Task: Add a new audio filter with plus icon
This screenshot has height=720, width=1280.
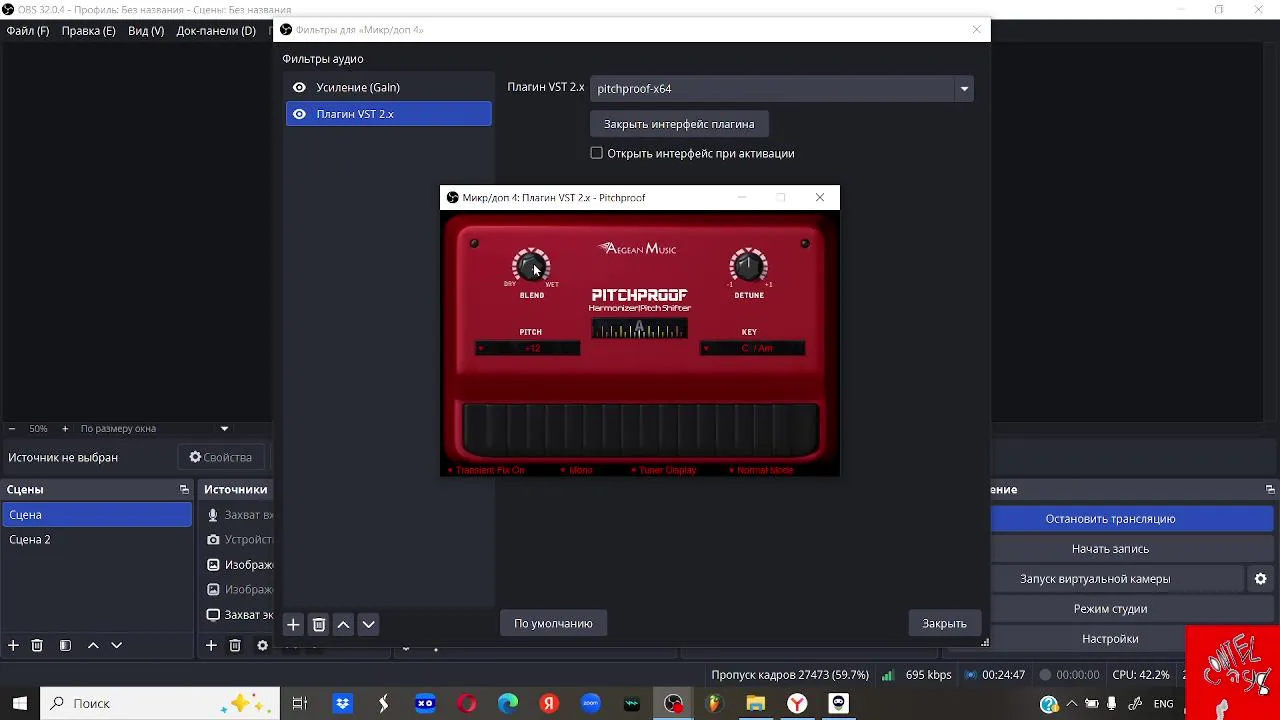Action: [x=293, y=624]
